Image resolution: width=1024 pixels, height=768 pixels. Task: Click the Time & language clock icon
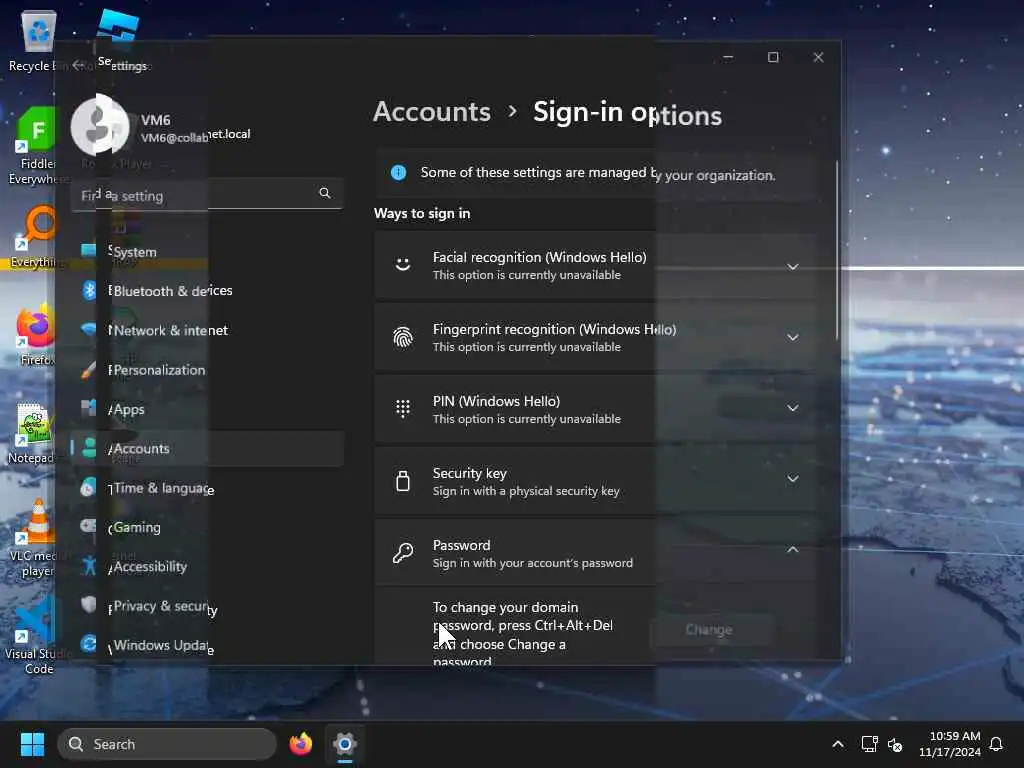point(88,487)
